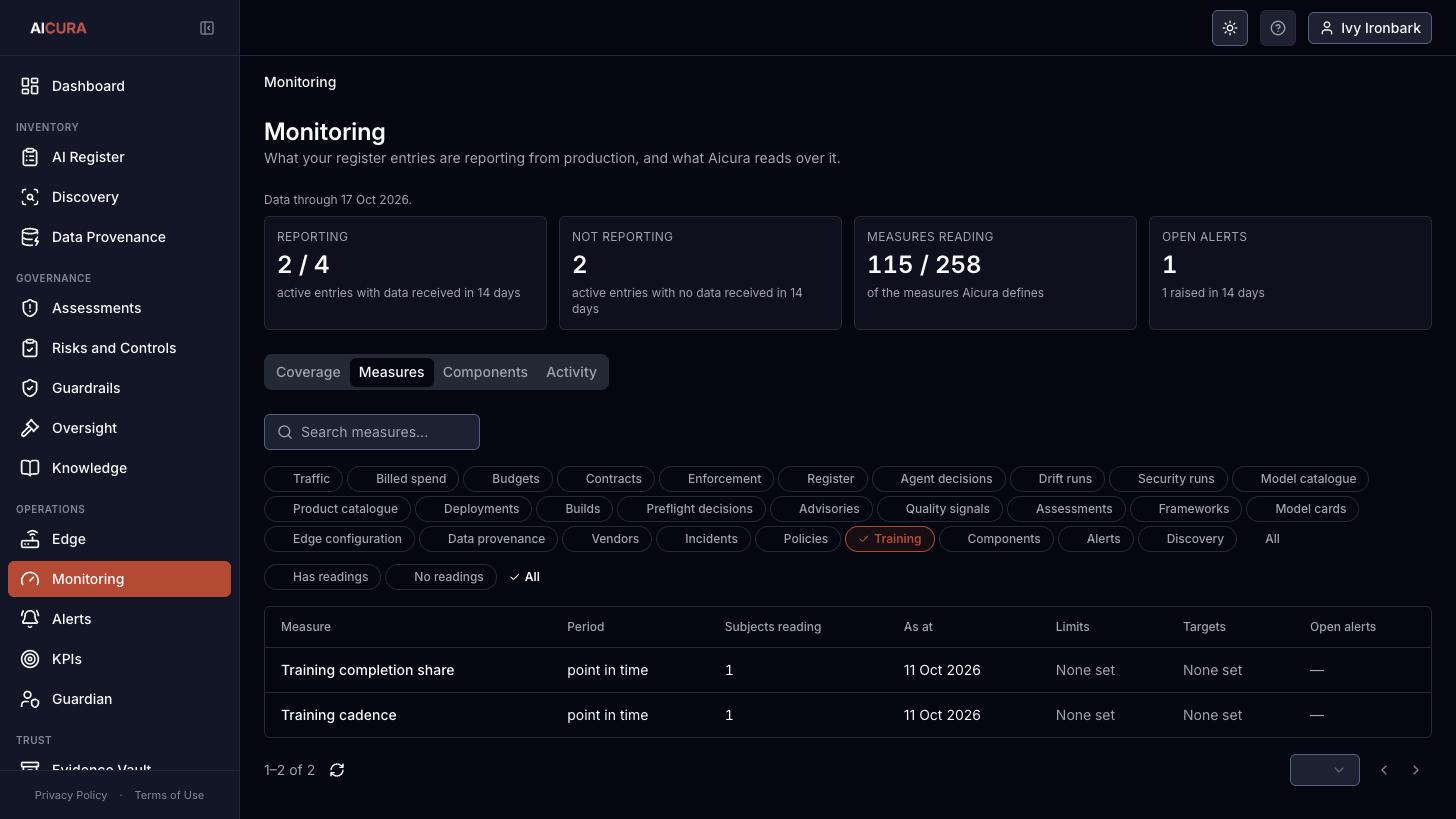Open the Privacy Policy link
1456x819 pixels.
pyautogui.click(x=71, y=795)
